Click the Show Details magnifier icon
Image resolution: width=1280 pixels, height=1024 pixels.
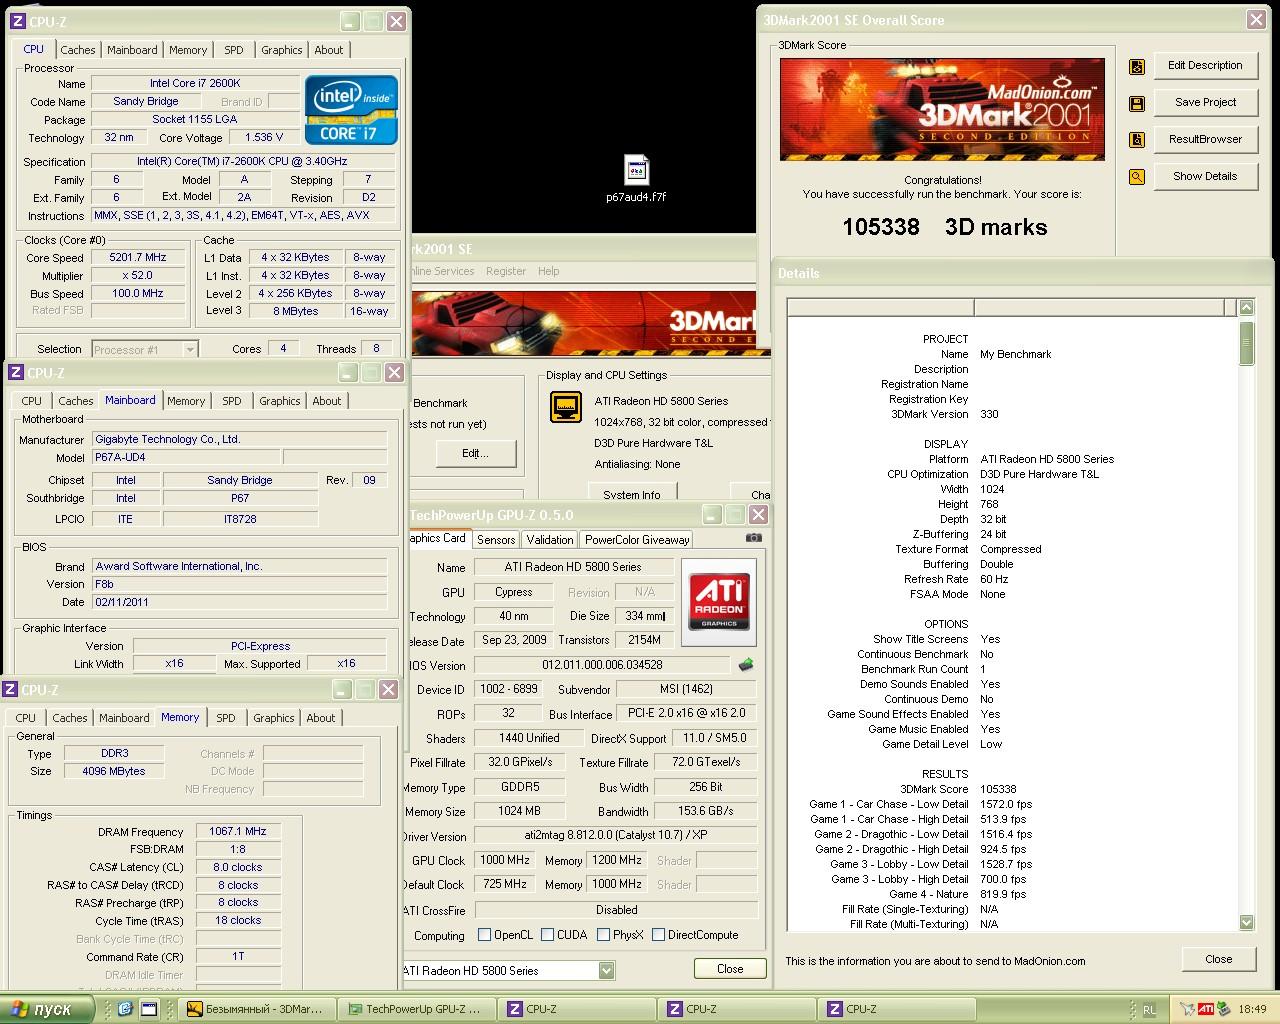click(1136, 178)
